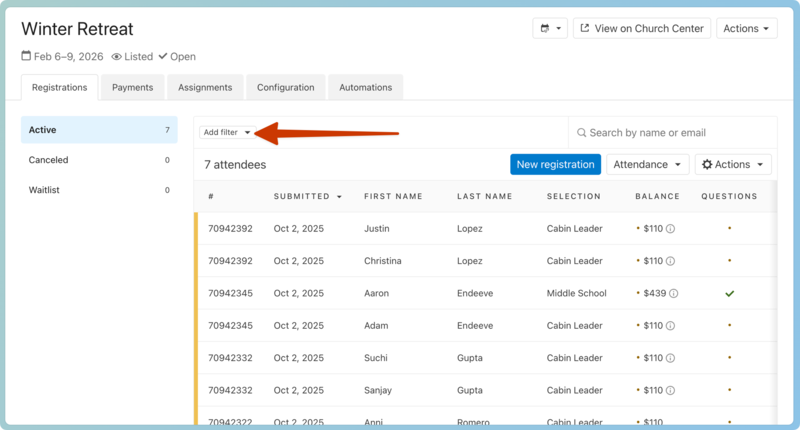Click info icon next to Justin's $110 balance
The height and width of the screenshot is (430, 800).
pos(670,229)
